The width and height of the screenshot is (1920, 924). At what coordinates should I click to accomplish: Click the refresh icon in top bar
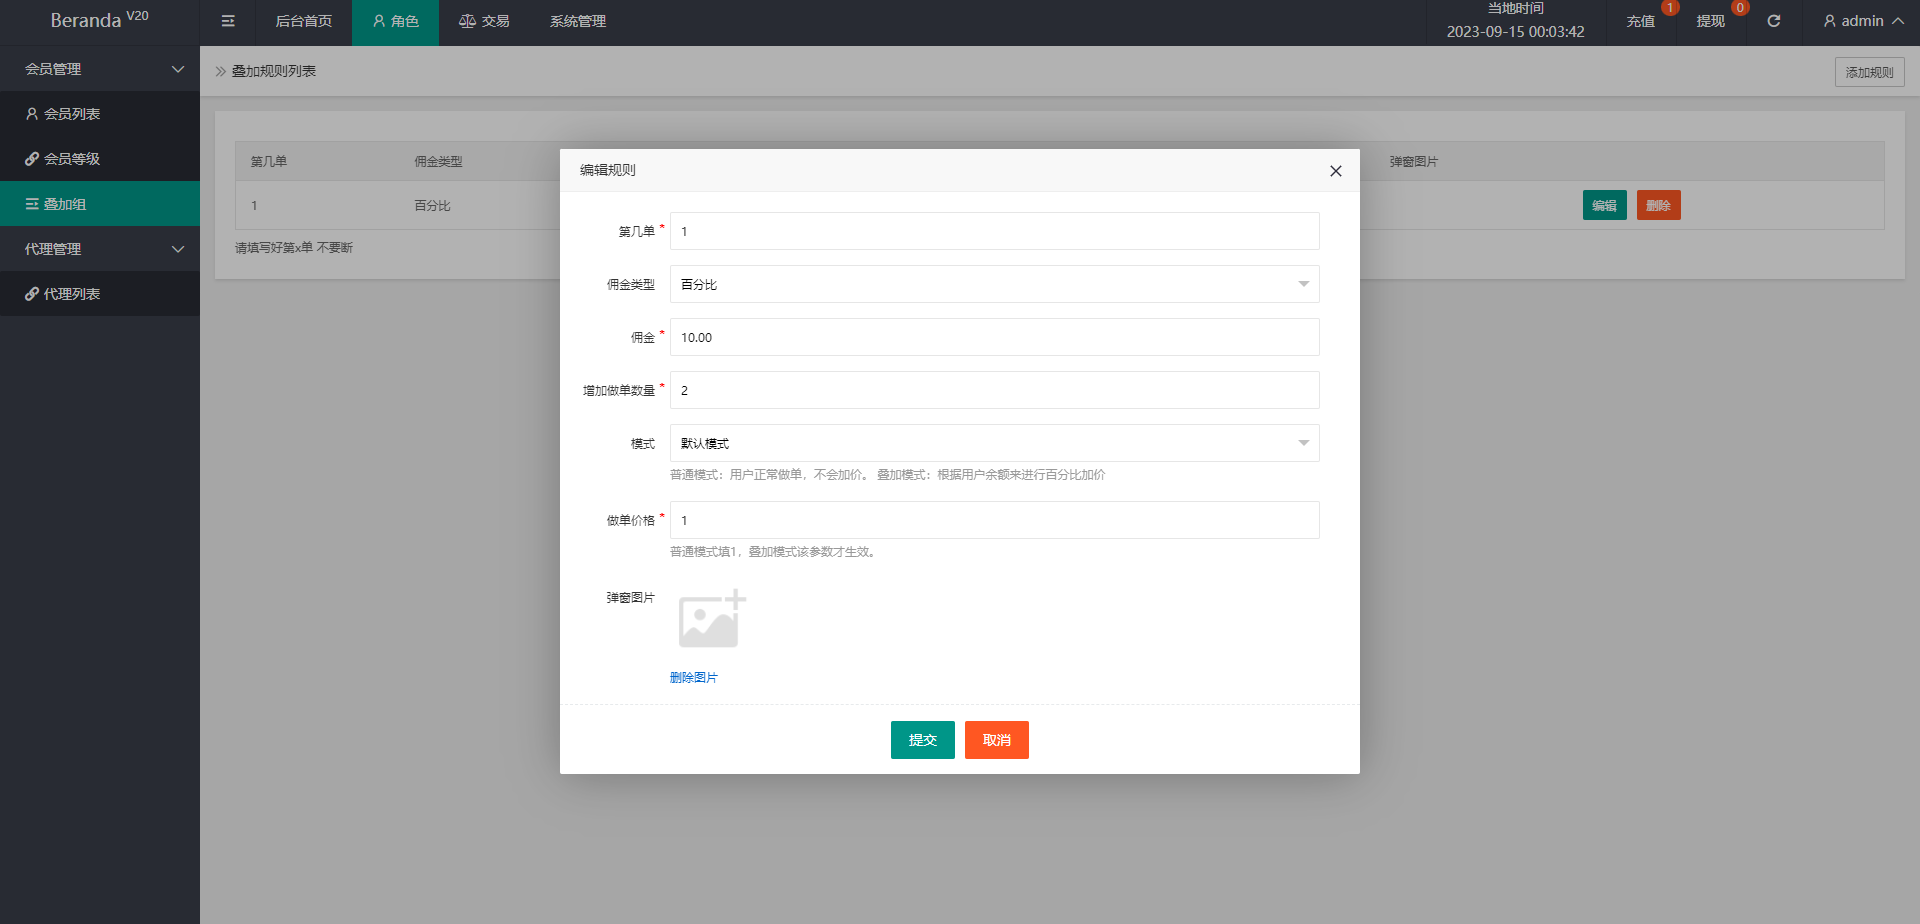[1773, 21]
